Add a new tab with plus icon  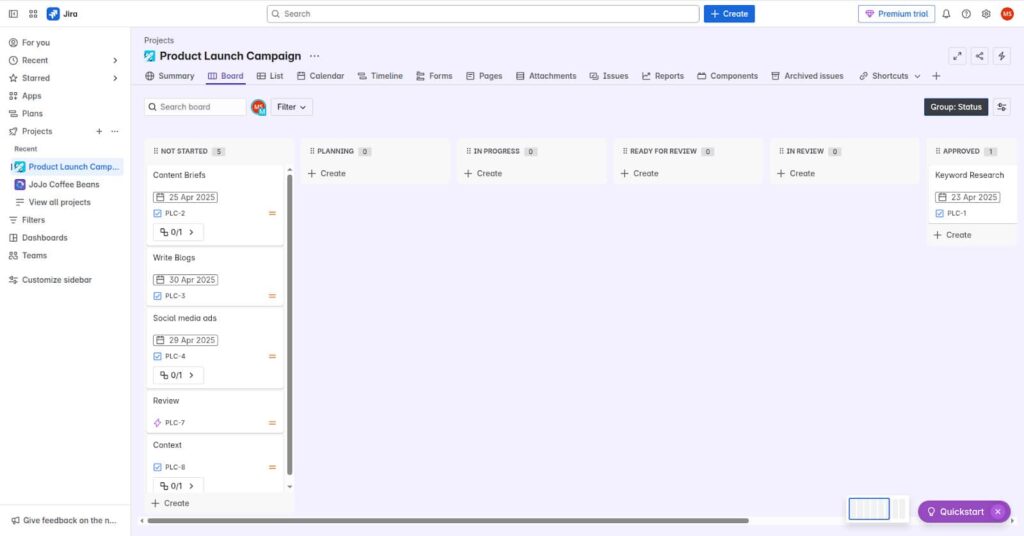pyautogui.click(x=936, y=76)
